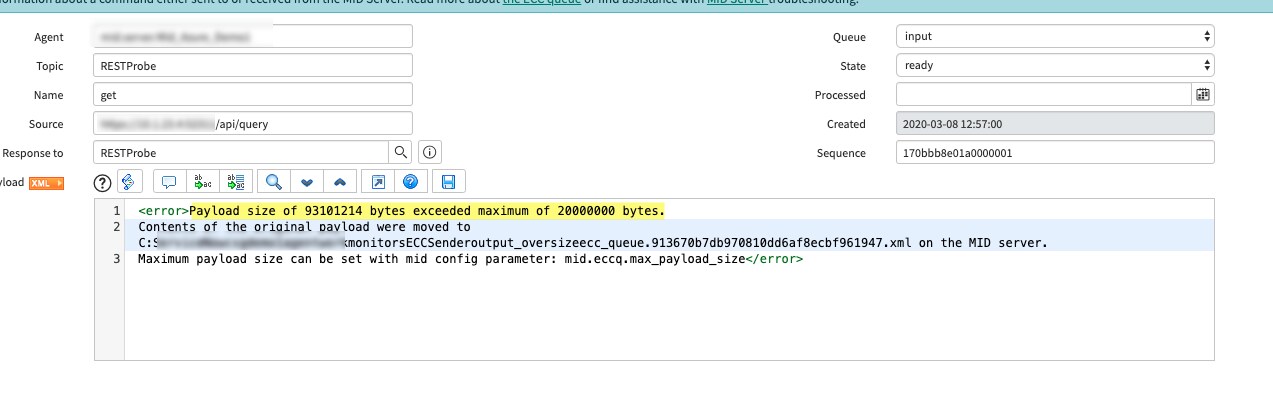Open the State dropdown showing ready

(1055, 66)
